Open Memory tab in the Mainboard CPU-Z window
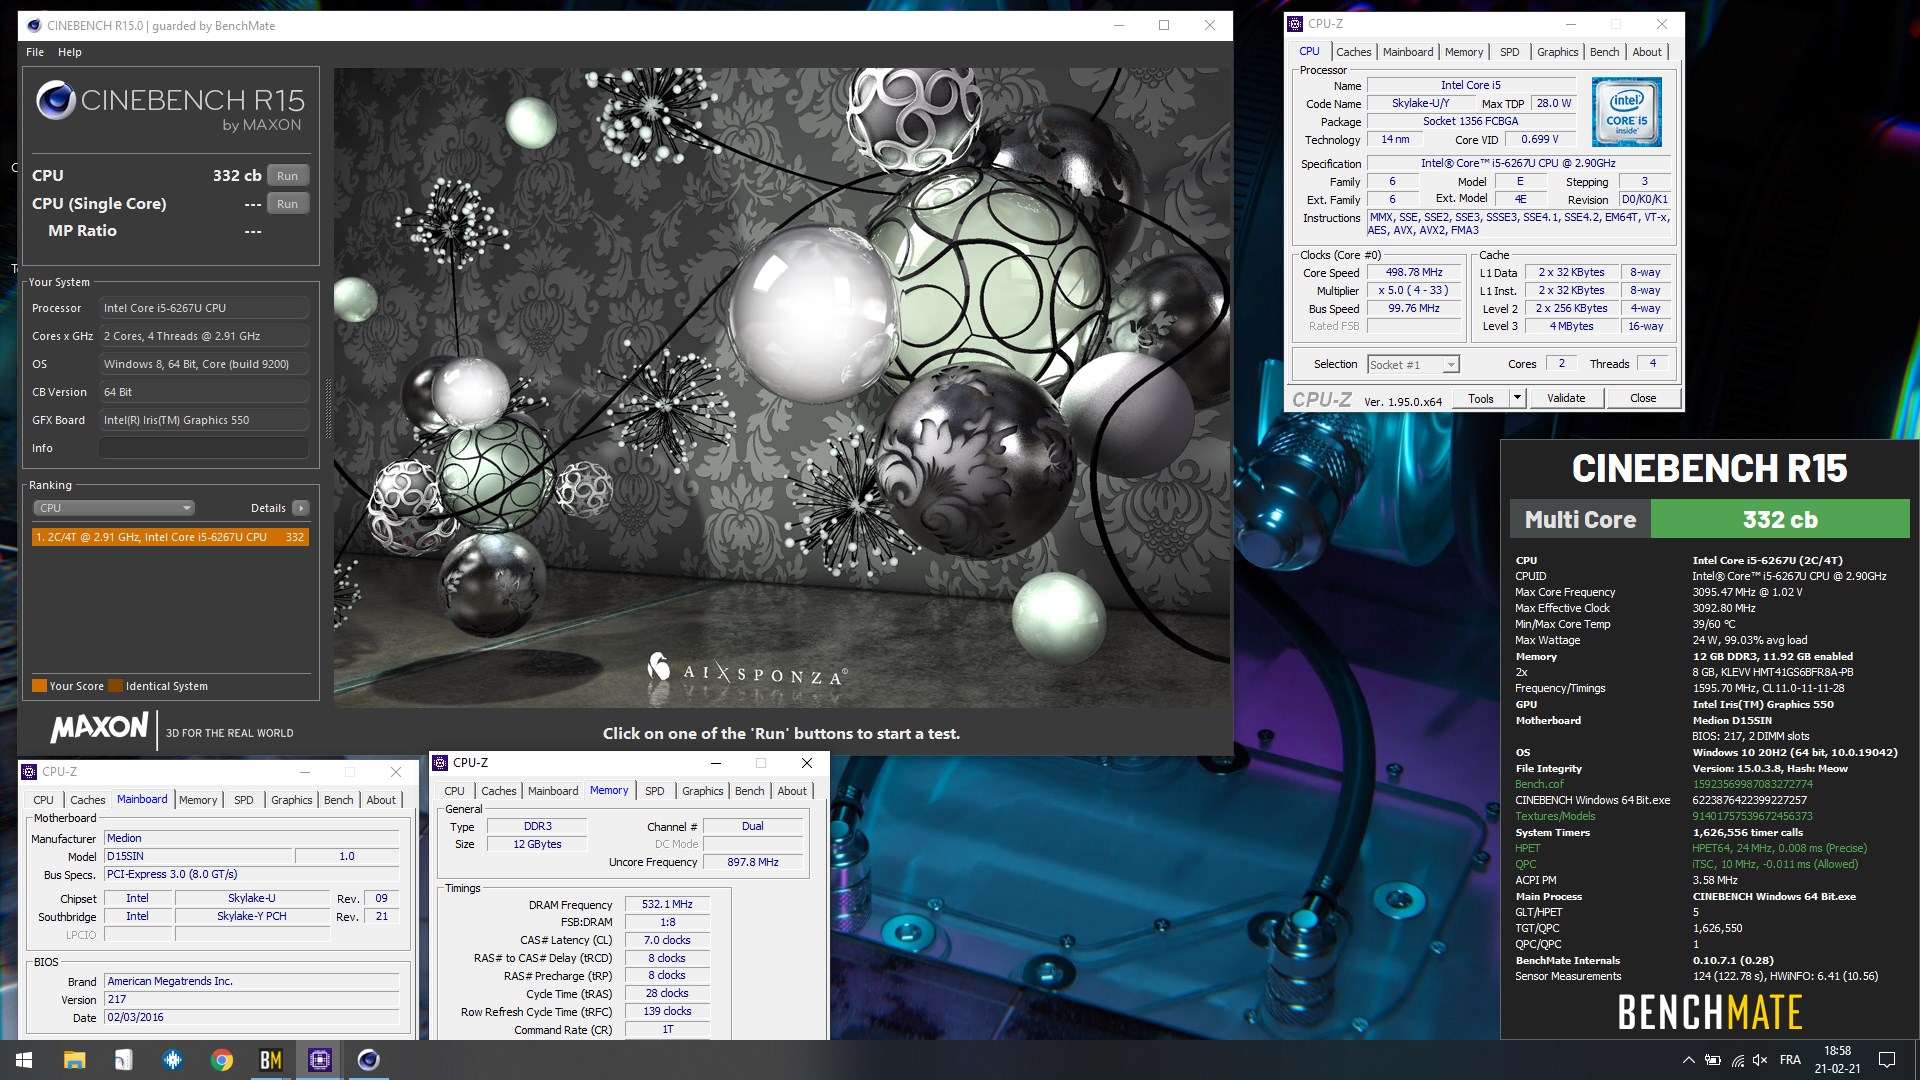Viewport: 1920px width, 1080px height. point(198,800)
